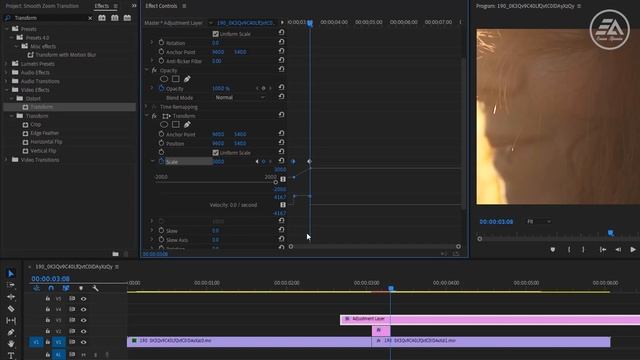This screenshot has width=640, height=360.
Task: Open the Program monitor panel menu
Action: [579, 6]
